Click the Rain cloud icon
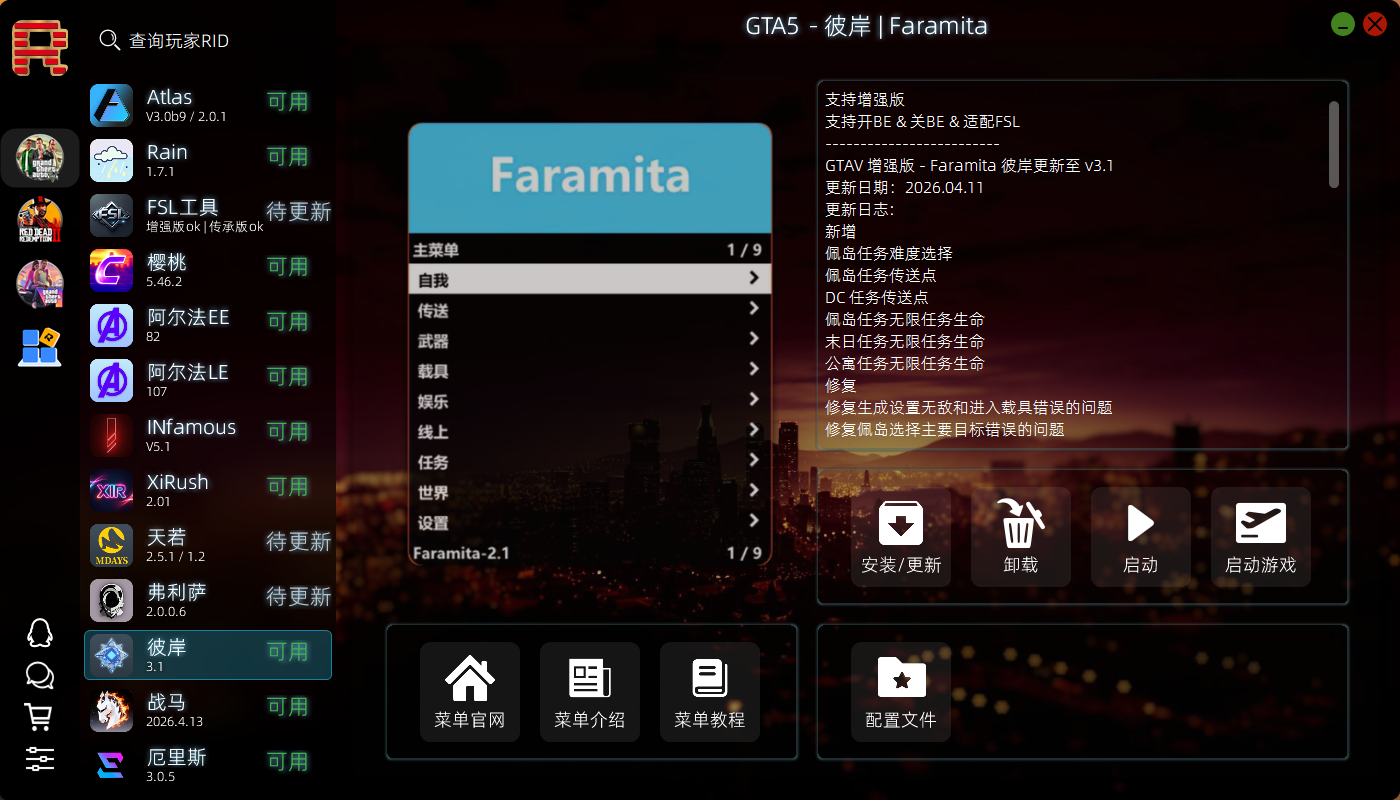Viewport: 1400px width, 800px height. (x=111, y=160)
